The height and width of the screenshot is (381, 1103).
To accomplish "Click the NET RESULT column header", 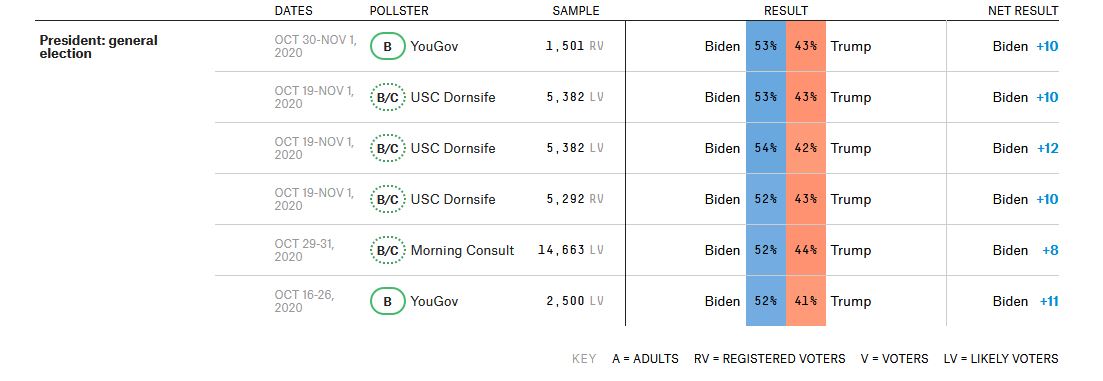I will 1023,11.
